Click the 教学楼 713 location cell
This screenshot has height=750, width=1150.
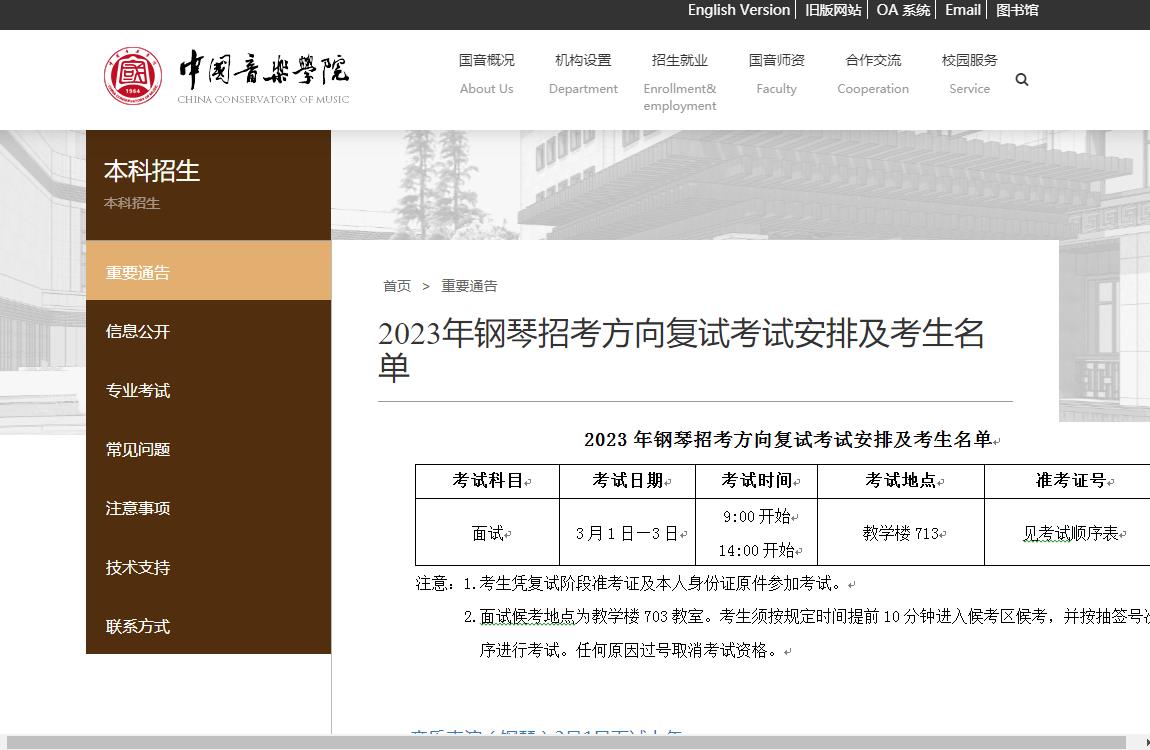coord(901,533)
